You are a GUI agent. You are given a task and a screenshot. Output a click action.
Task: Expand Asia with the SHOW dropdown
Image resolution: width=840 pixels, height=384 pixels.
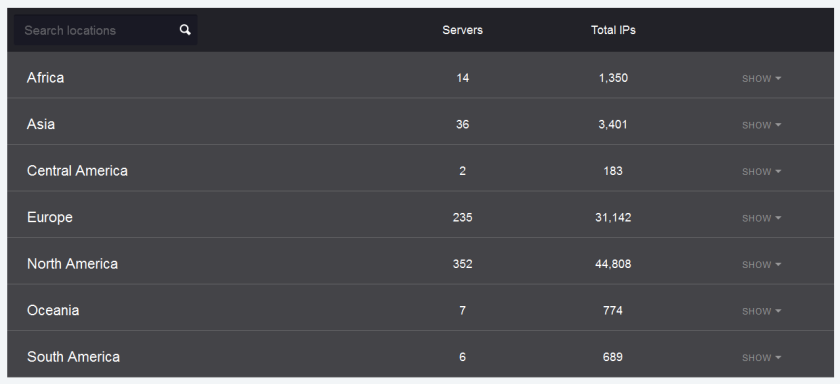click(x=761, y=125)
